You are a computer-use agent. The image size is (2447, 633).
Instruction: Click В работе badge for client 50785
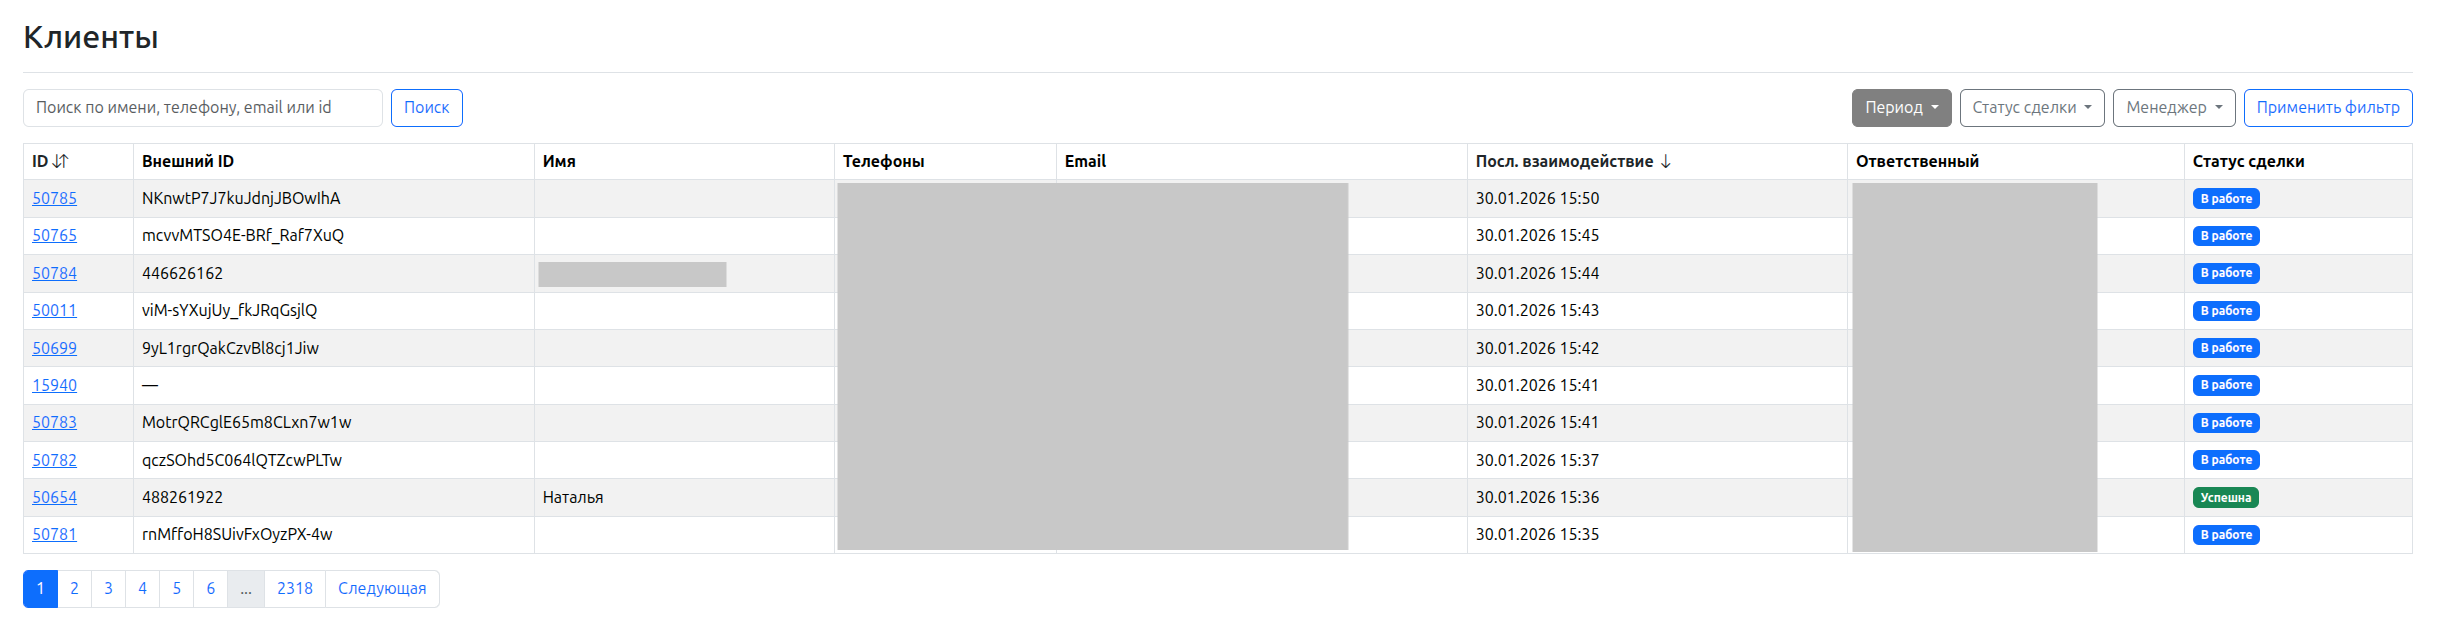2226,199
